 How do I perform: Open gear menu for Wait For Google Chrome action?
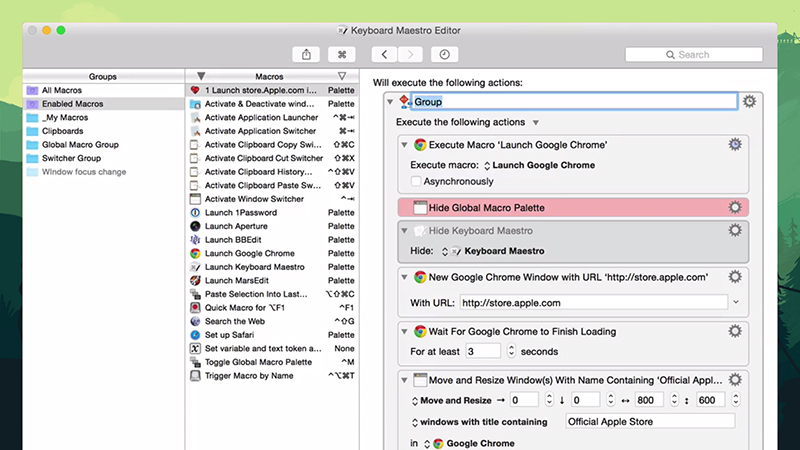coord(735,331)
